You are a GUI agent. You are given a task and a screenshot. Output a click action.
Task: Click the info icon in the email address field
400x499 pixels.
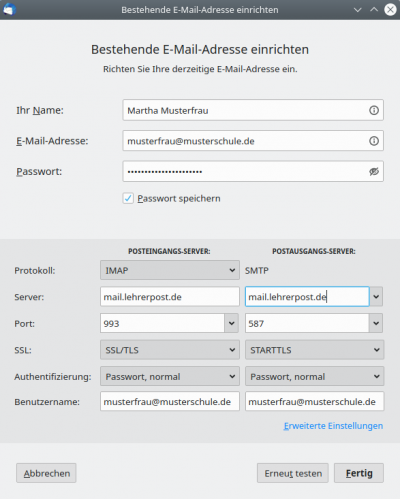(x=374, y=141)
